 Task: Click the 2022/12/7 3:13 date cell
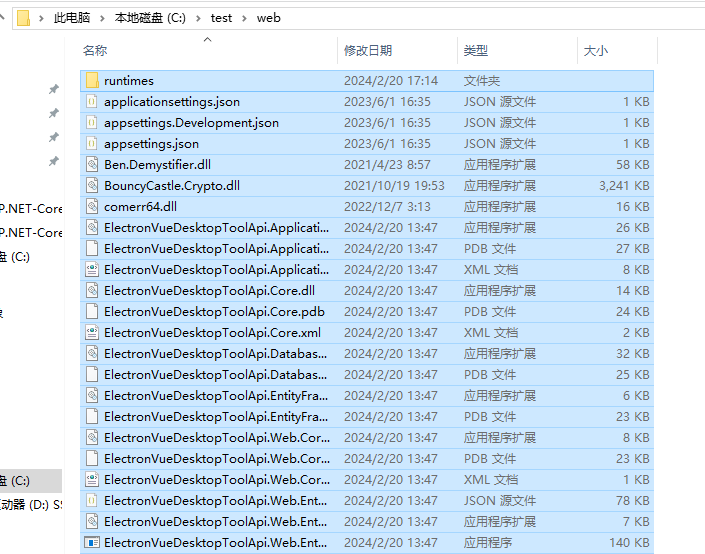[387, 206]
